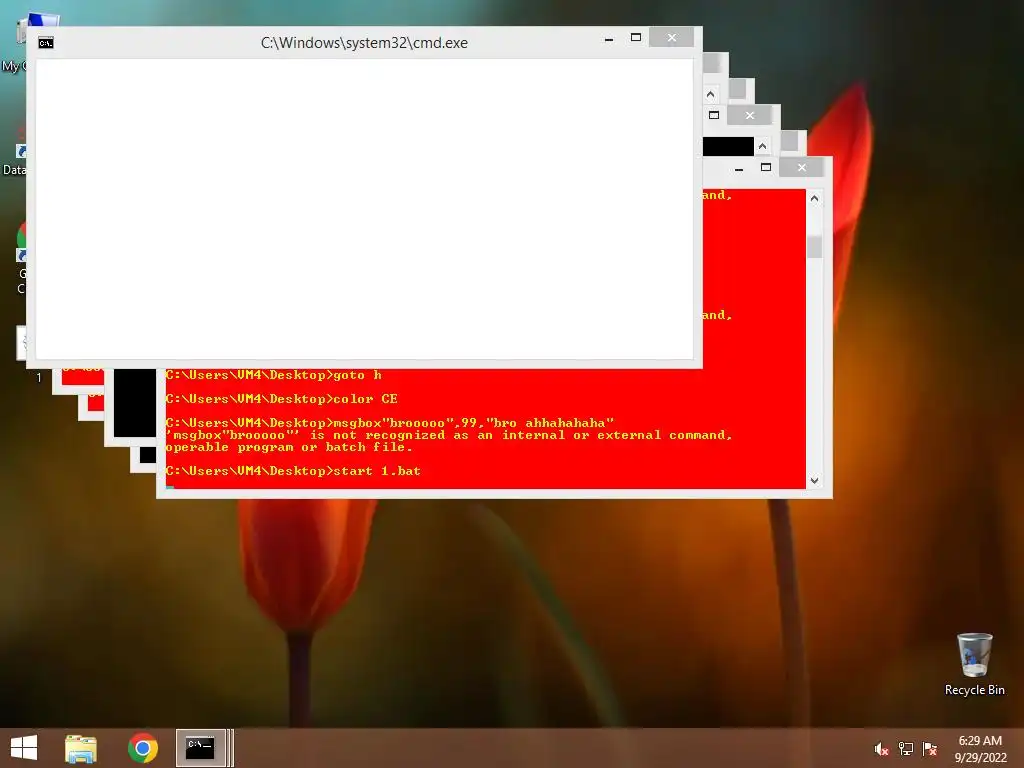The height and width of the screenshot is (768, 1024).
Task: Click the red window's scroll up arrow
Action: 814,198
